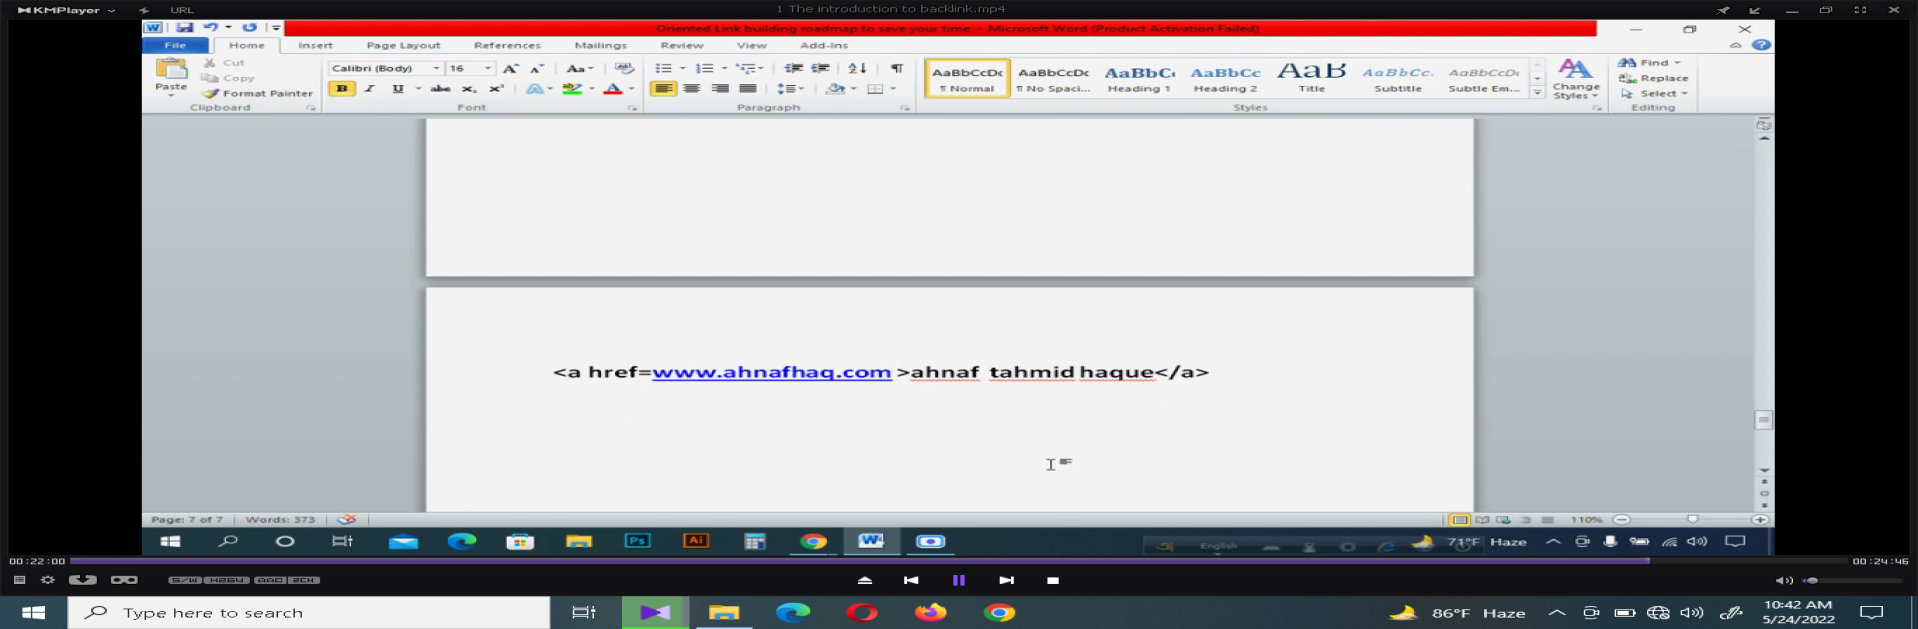1918x629 pixels.
Task: Click the 'Type here to search' box
Action: [x=310, y=612]
